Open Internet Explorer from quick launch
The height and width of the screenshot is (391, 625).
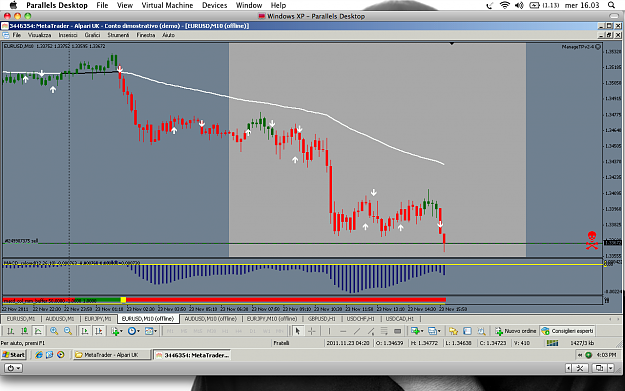[x=39, y=355]
